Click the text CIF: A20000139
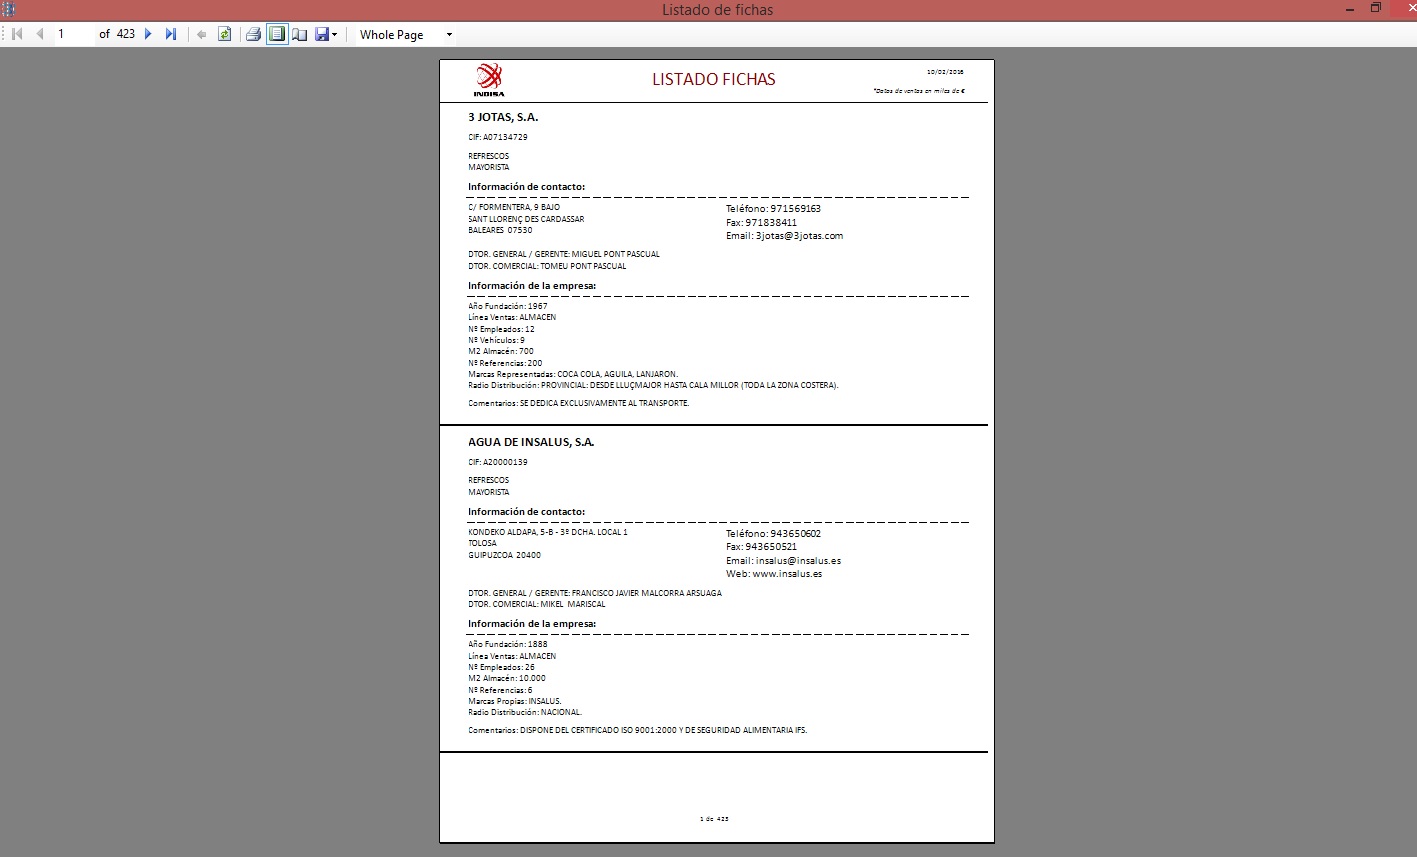This screenshot has width=1417, height=857. 498,462
